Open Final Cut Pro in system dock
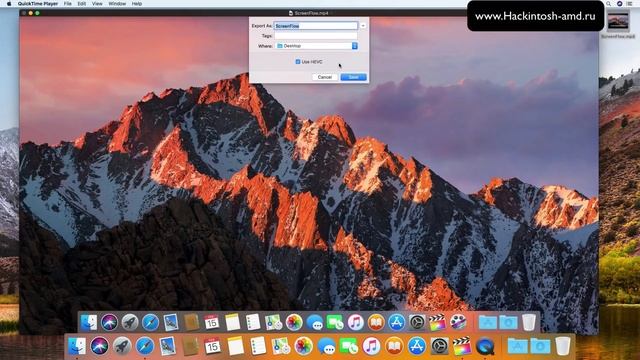 click(x=462, y=346)
